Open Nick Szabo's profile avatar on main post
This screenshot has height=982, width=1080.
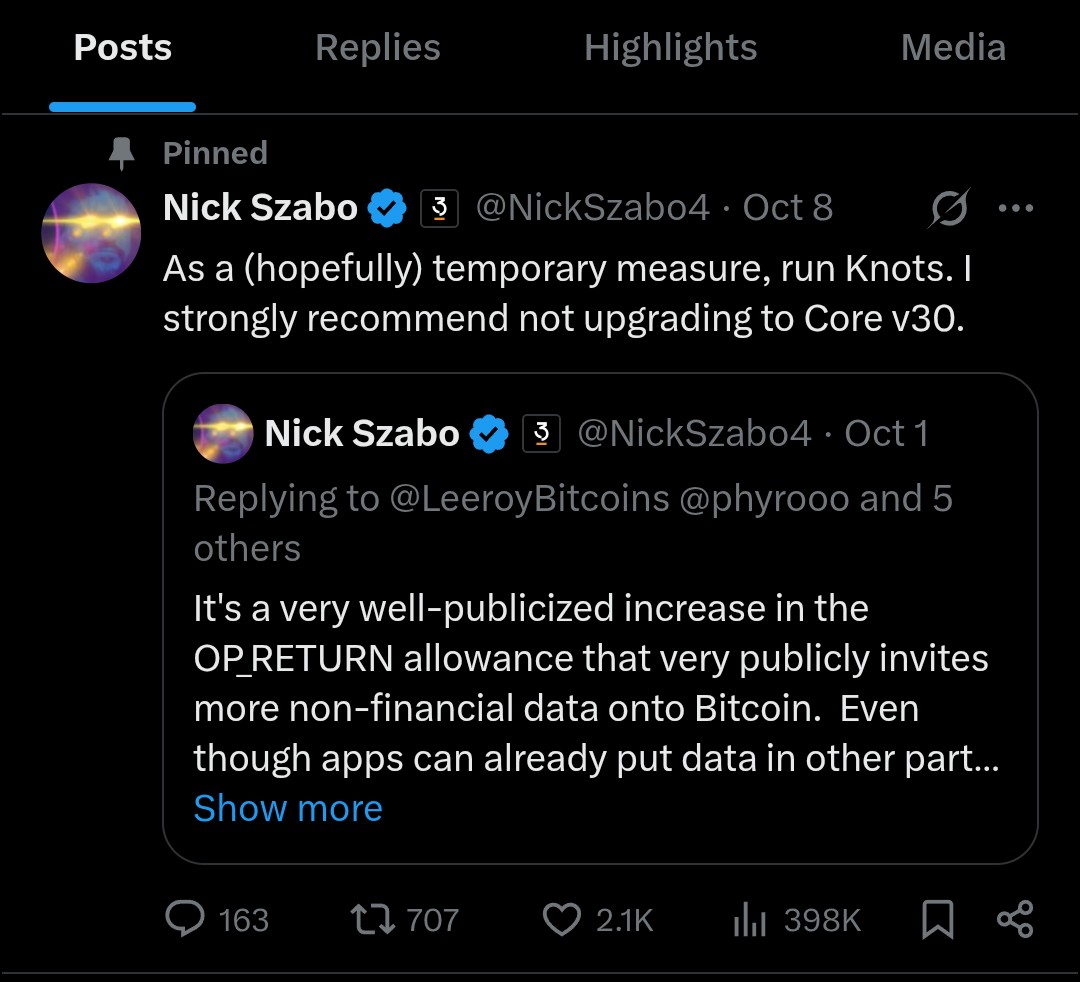(91, 233)
